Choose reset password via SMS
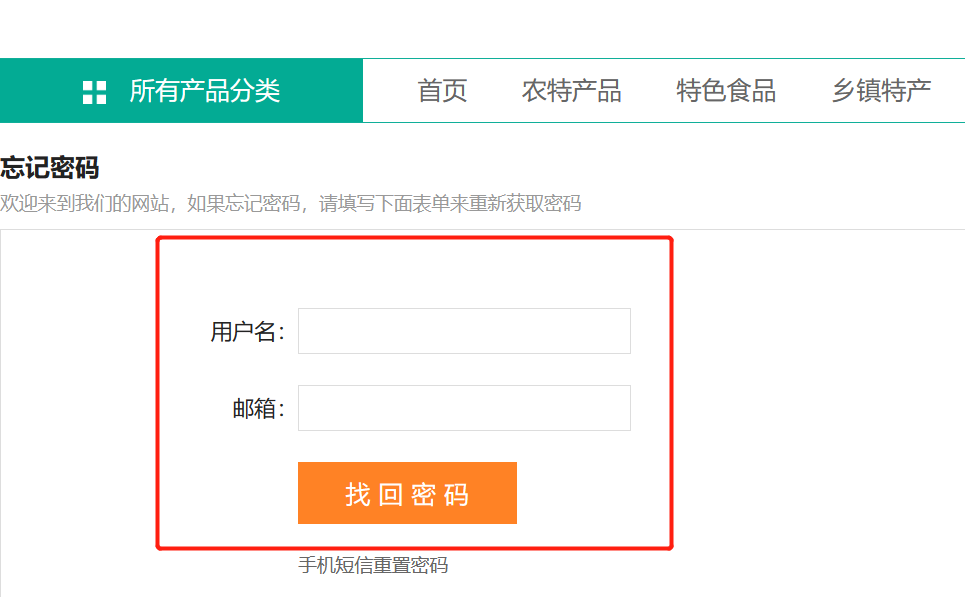 click(373, 565)
